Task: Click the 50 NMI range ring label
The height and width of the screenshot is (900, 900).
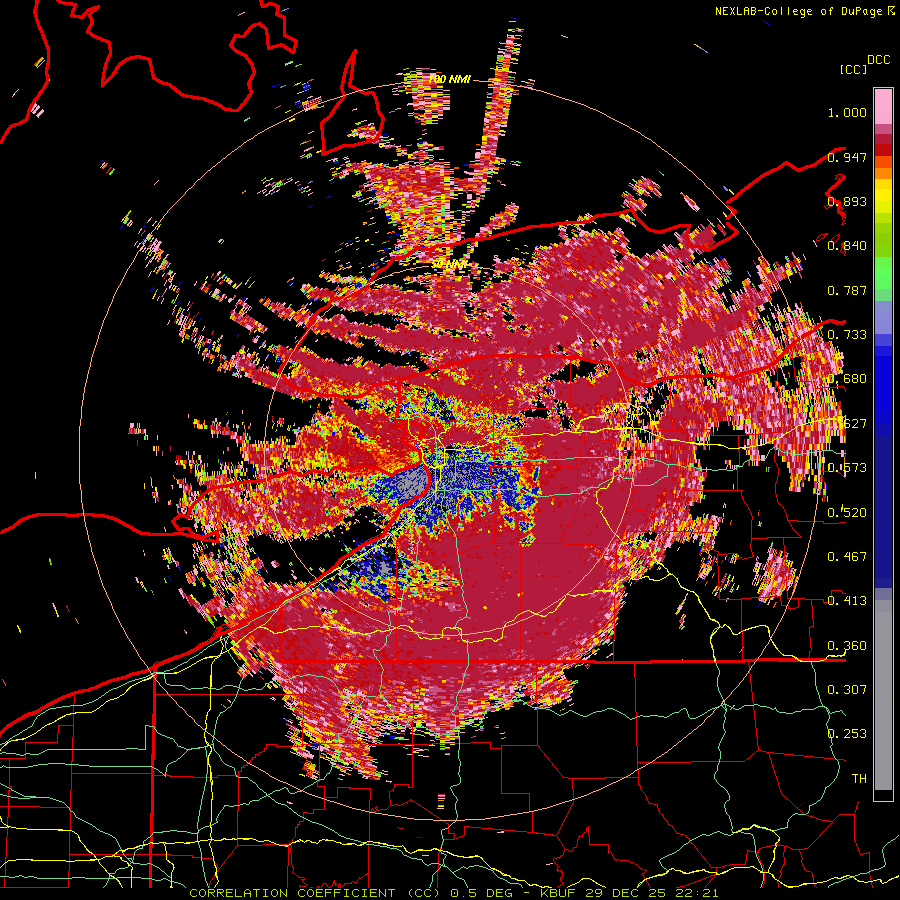Action: point(450,264)
